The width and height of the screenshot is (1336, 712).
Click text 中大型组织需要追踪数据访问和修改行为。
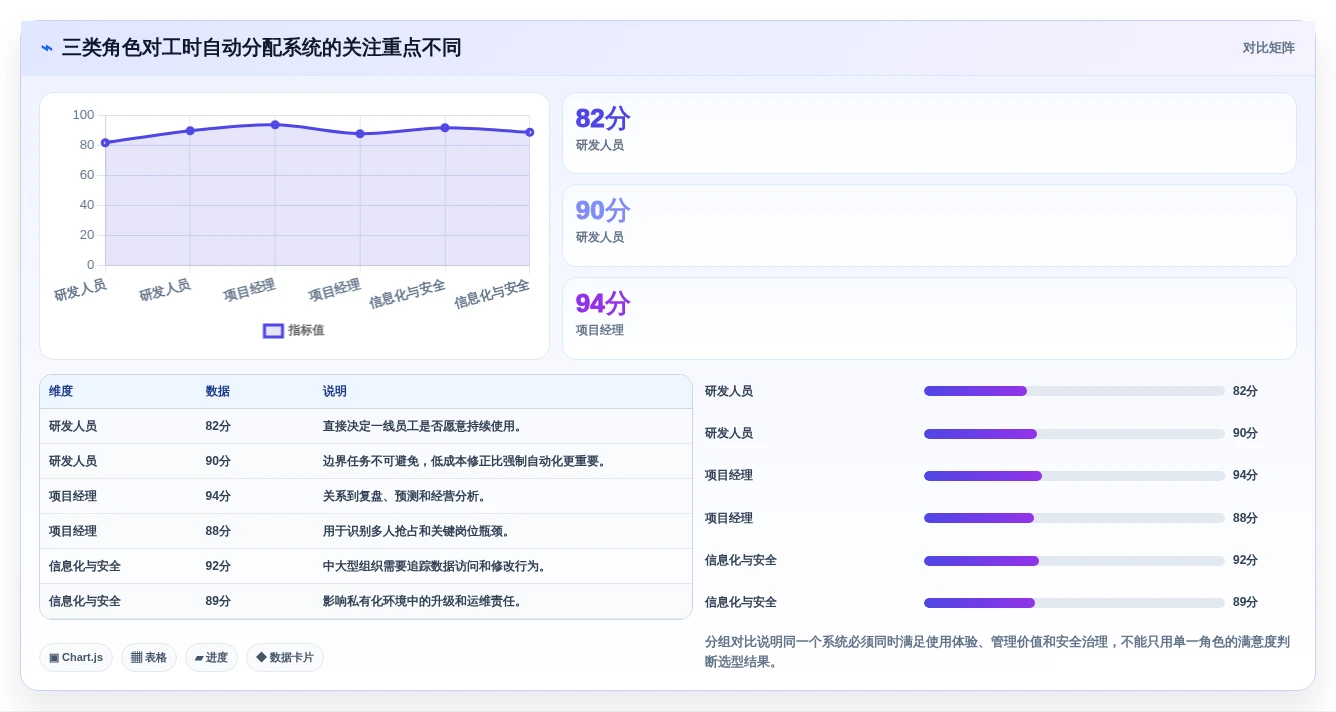tap(434, 566)
